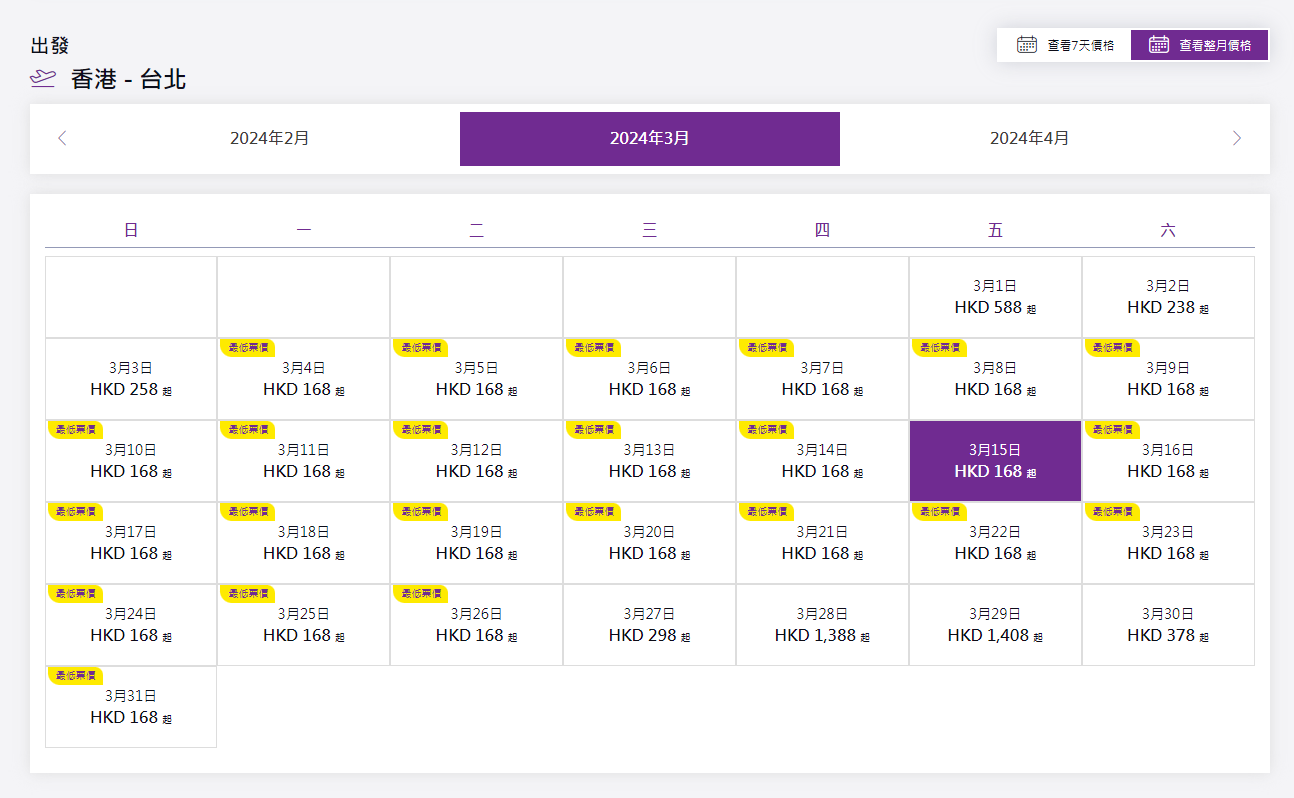The image size is (1294, 798).
Task: Switch to the 2024年2月 tab
Action: (269, 138)
